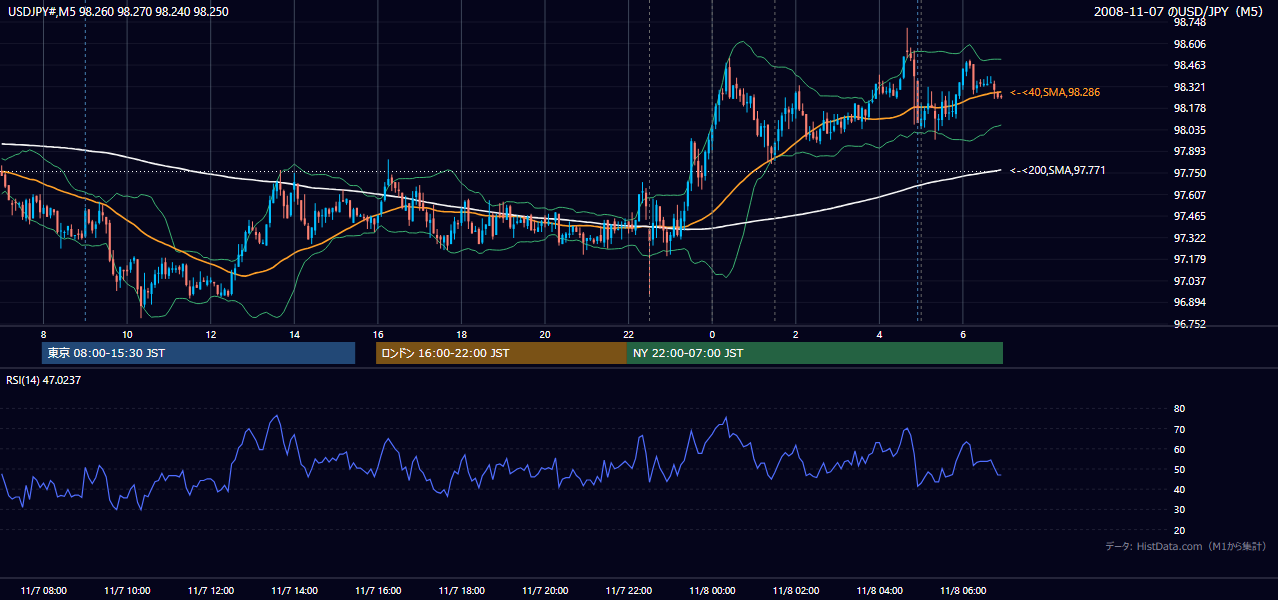Click the NY 22:00-07:00 JST session bar

coord(815,353)
